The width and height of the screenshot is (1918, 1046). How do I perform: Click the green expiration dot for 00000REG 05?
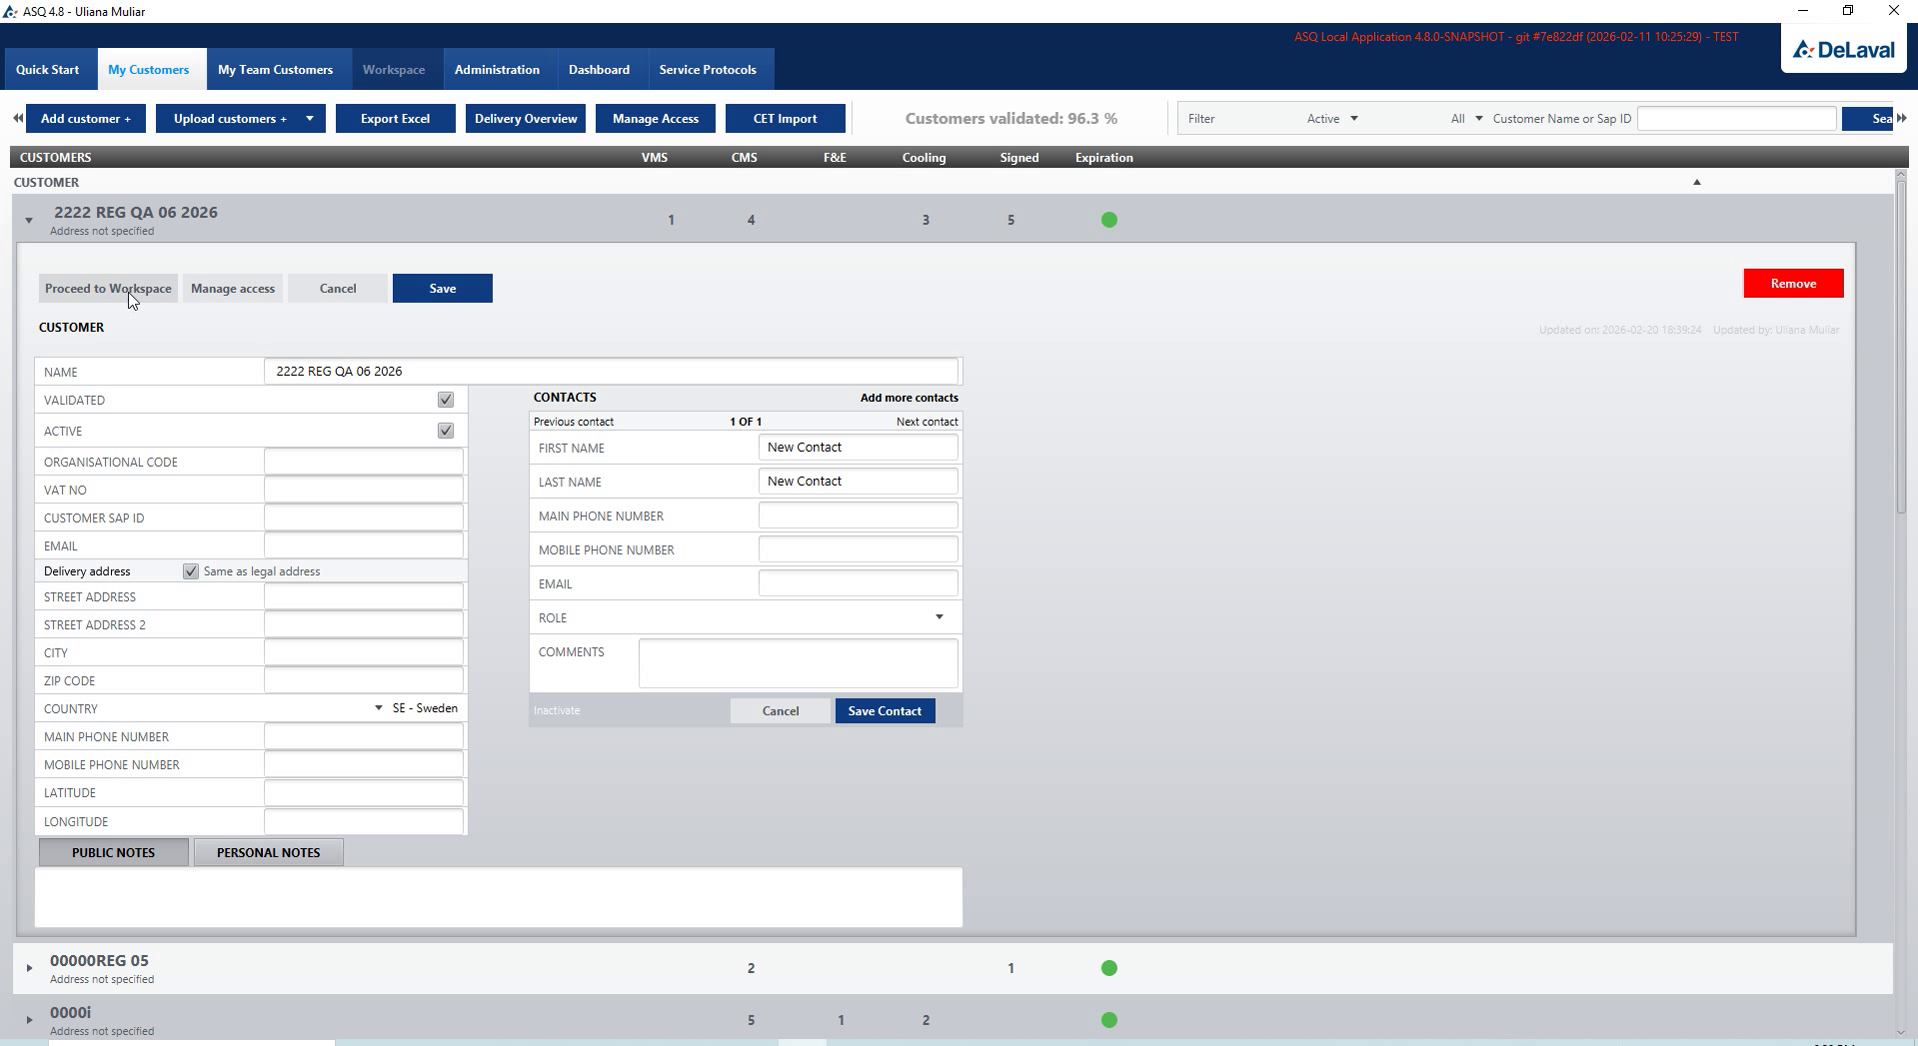[x=1109, y=968]
